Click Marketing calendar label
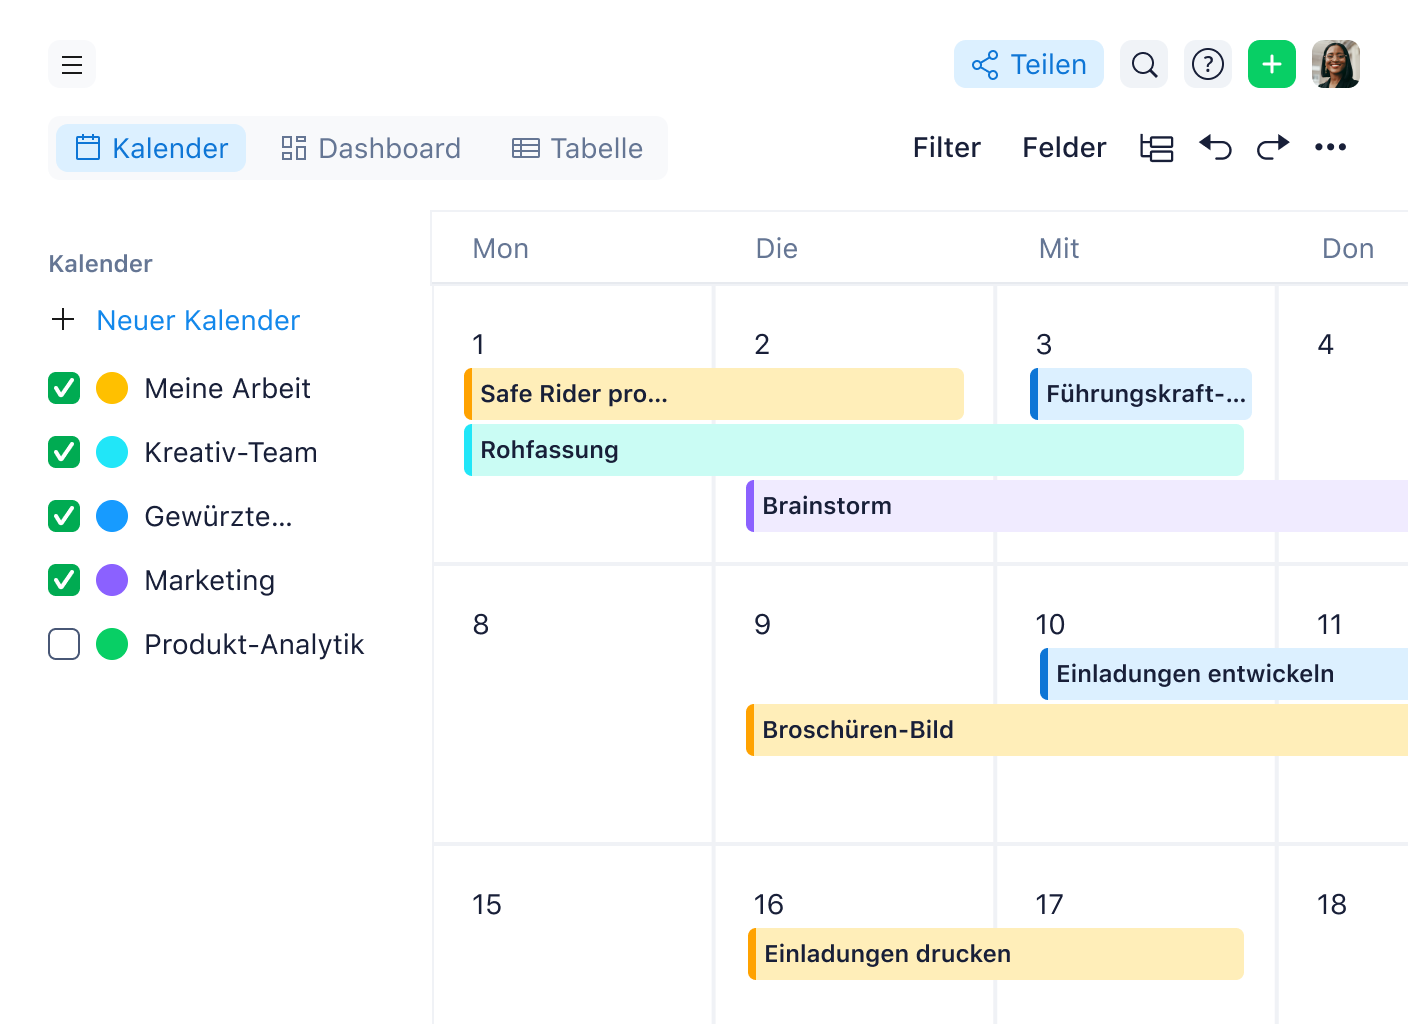Image resolution: width=1408 pixels, height=1024 pixels. [x=209, y=580]
